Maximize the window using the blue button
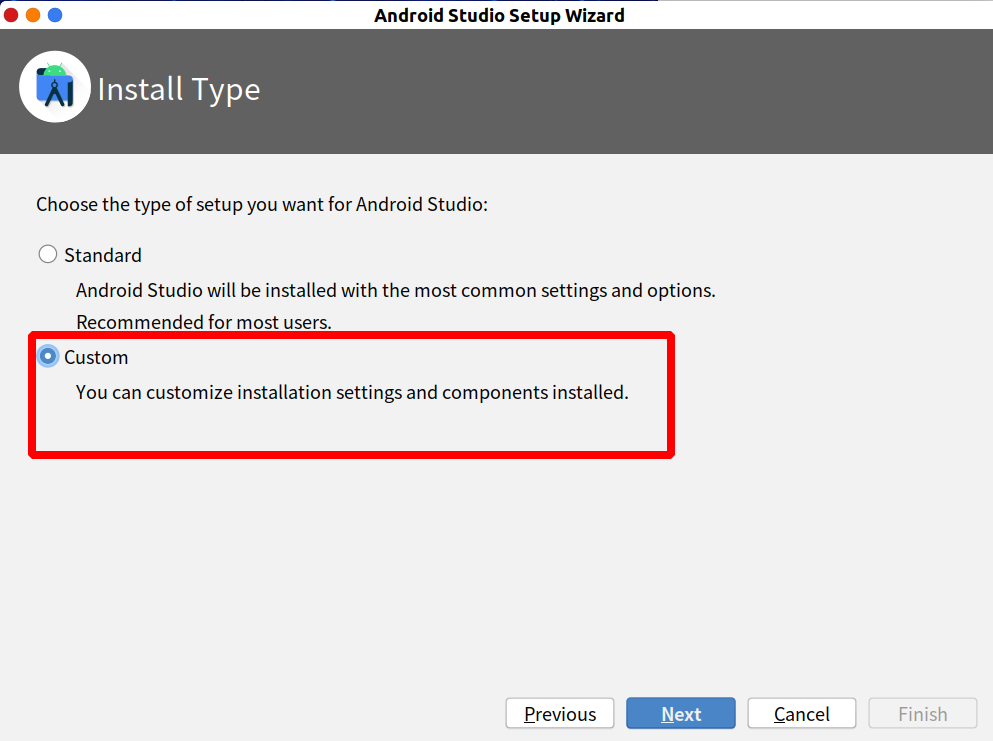This screenshot has height=741, width=993. coord(55,15)
